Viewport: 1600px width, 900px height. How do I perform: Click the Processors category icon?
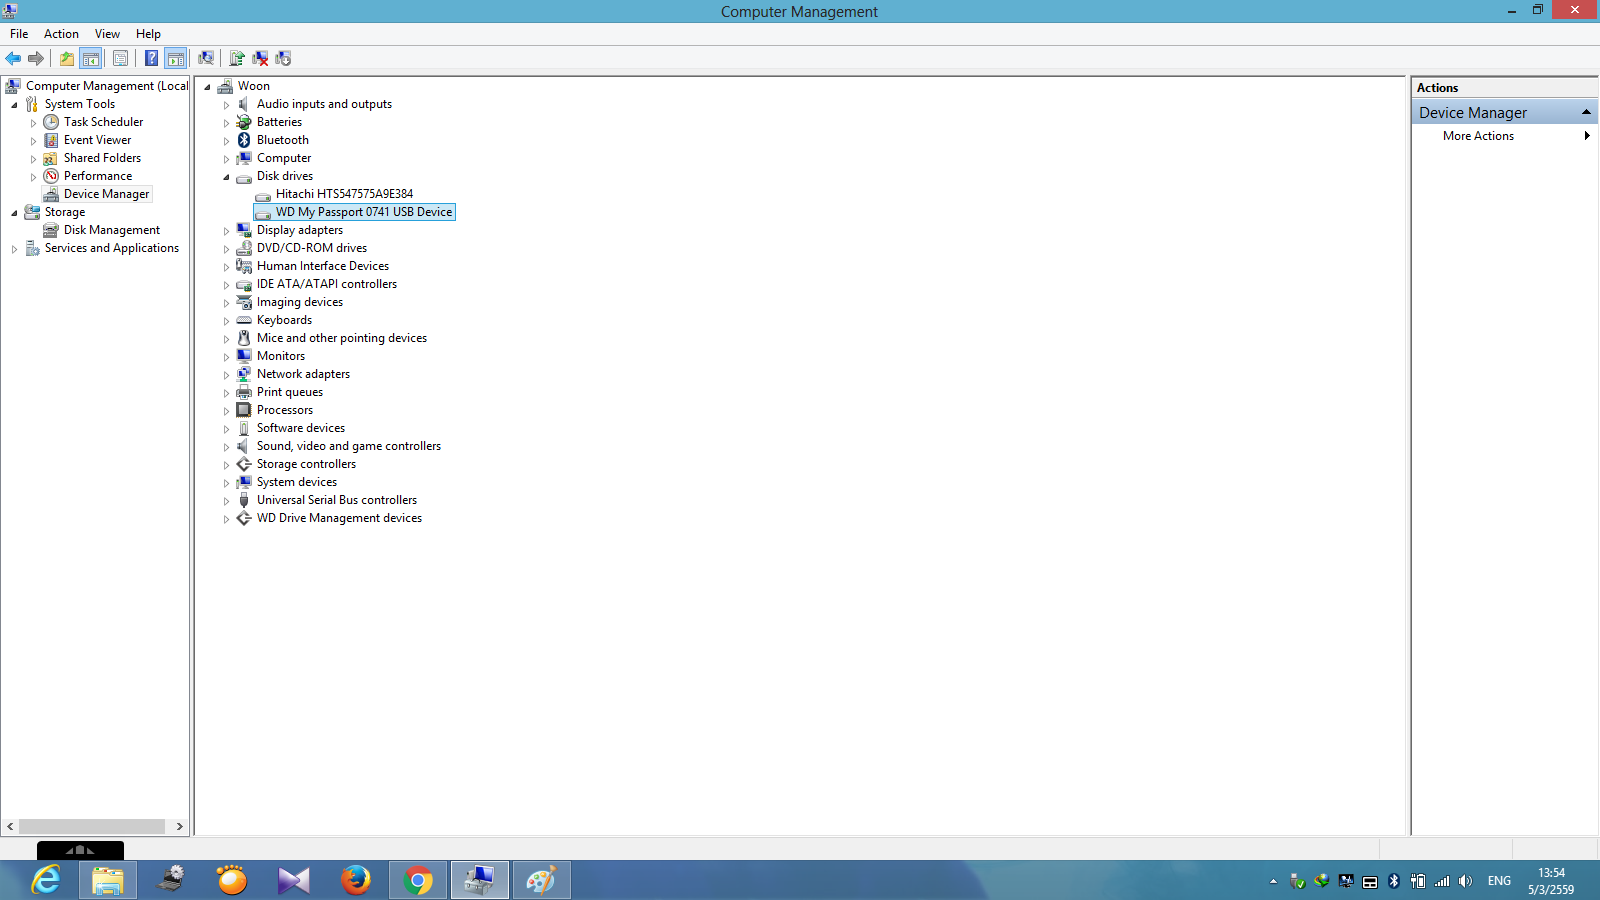click(244, 410)
